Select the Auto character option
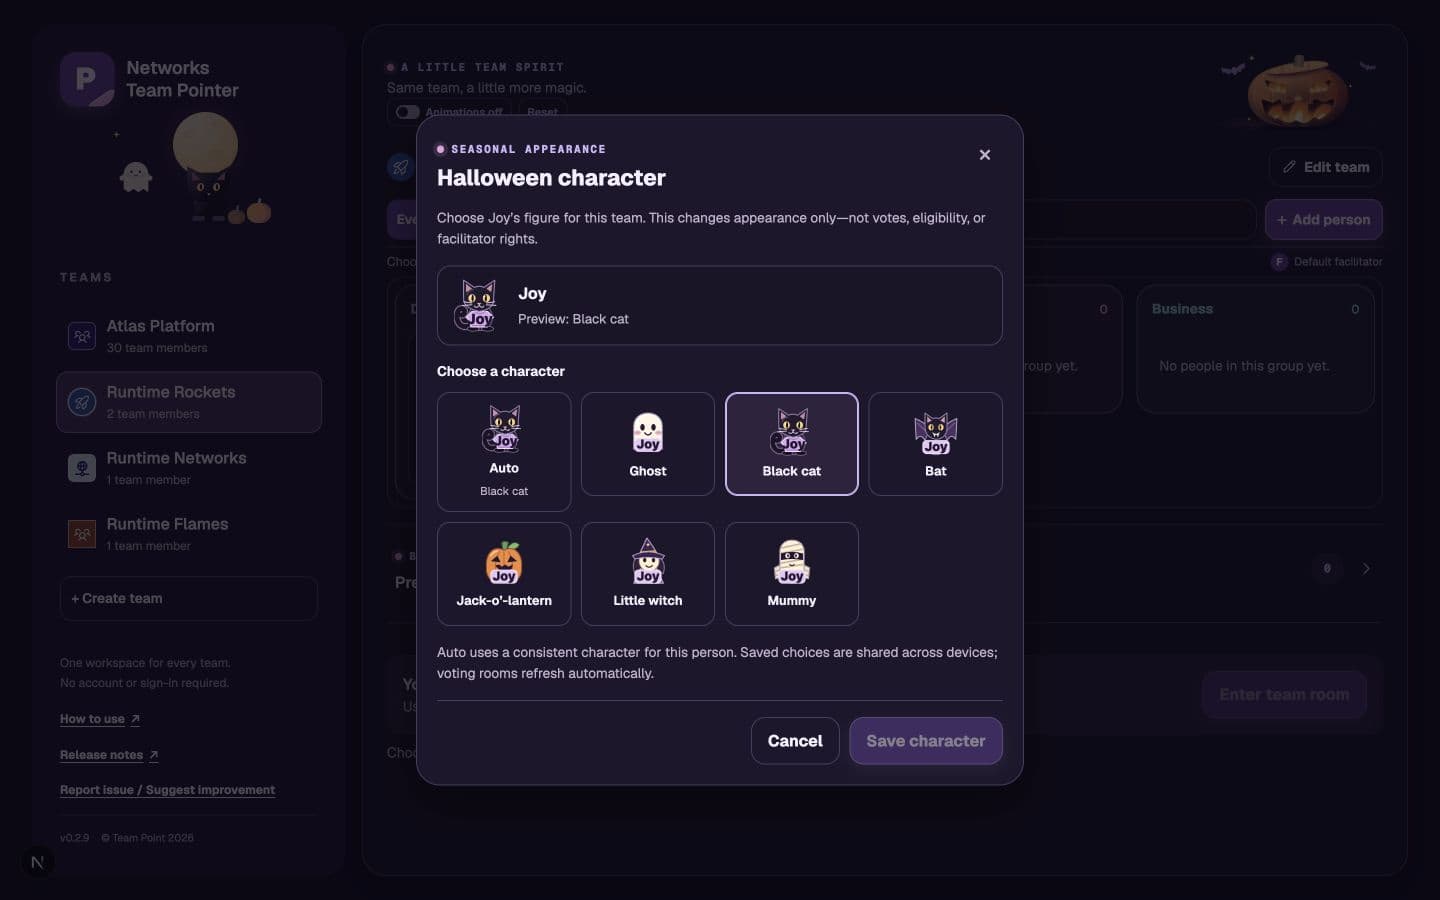 (504, 451)
